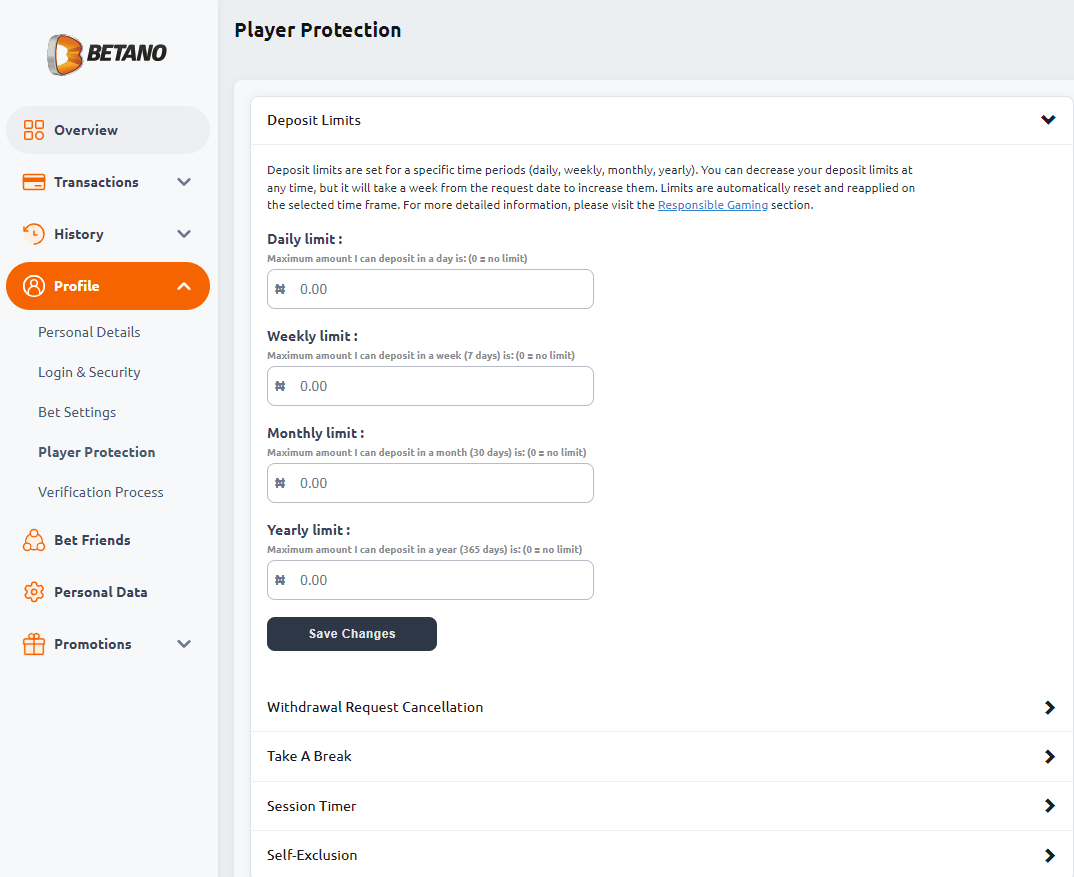The height and width of the screenshot is (877, 1074).
Task: Expand the Take A Break arrow
Action: (x=1049, y=756)
